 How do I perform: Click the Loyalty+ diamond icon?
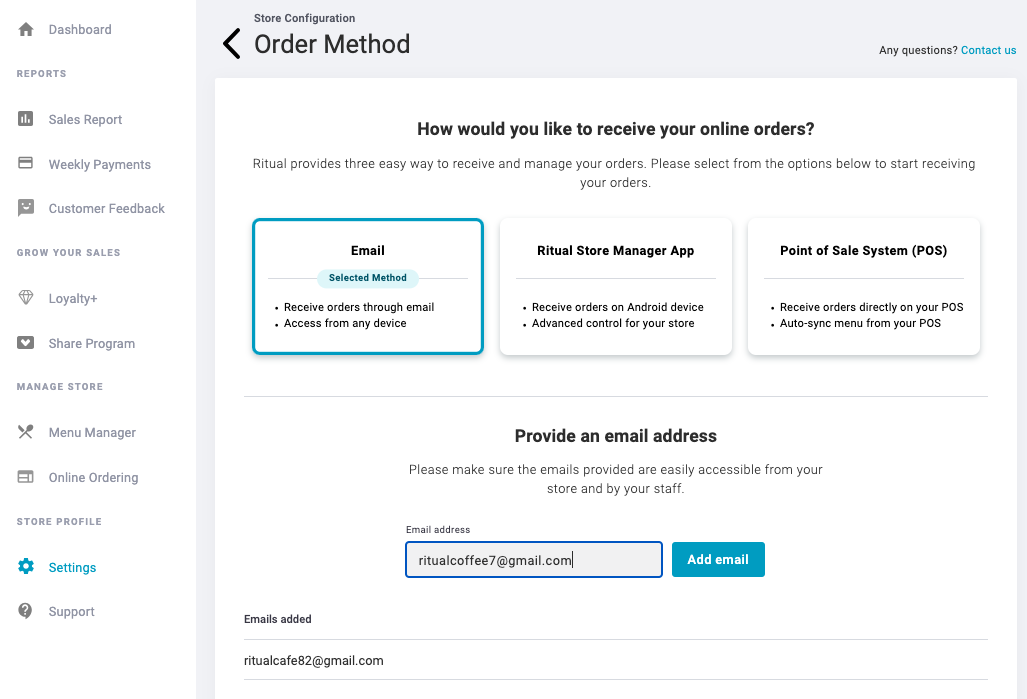(26, 298)
